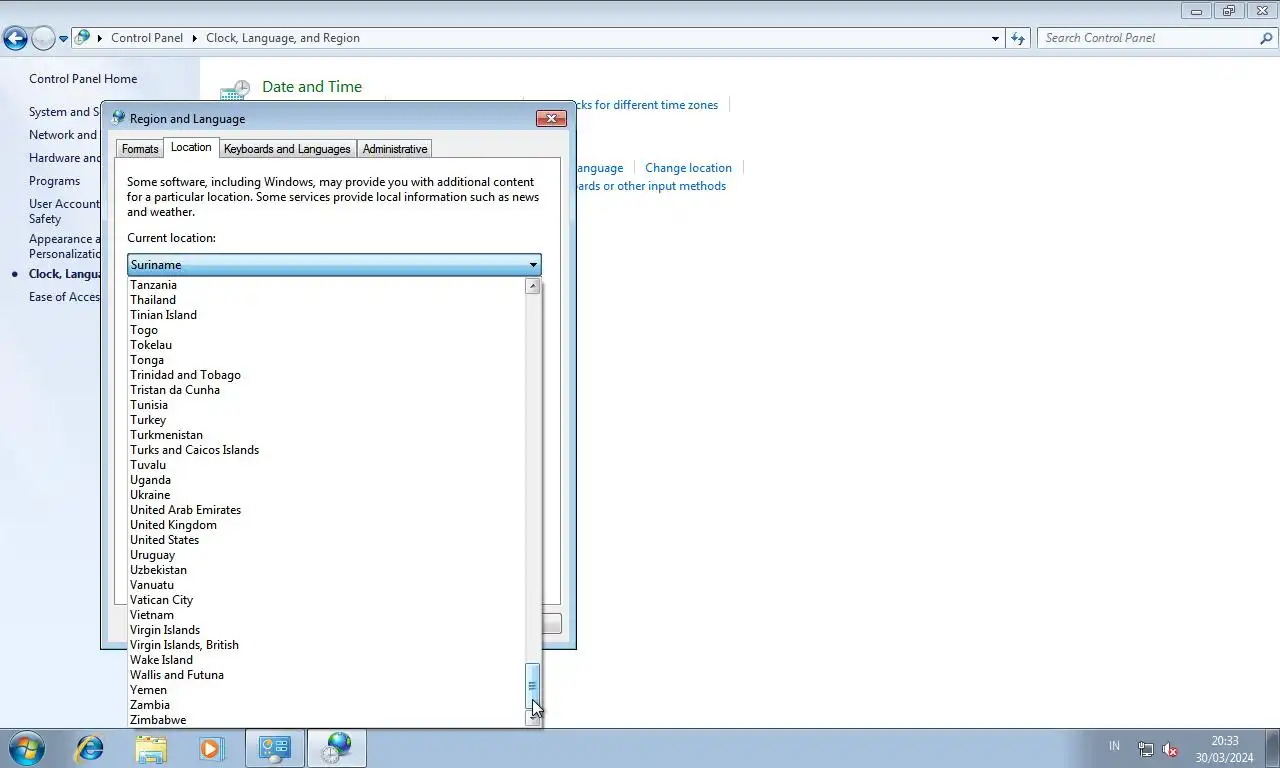This screenshot has height=768, width=1280.
Task: Click the search magnifier icon
Action: point(1266,38)
